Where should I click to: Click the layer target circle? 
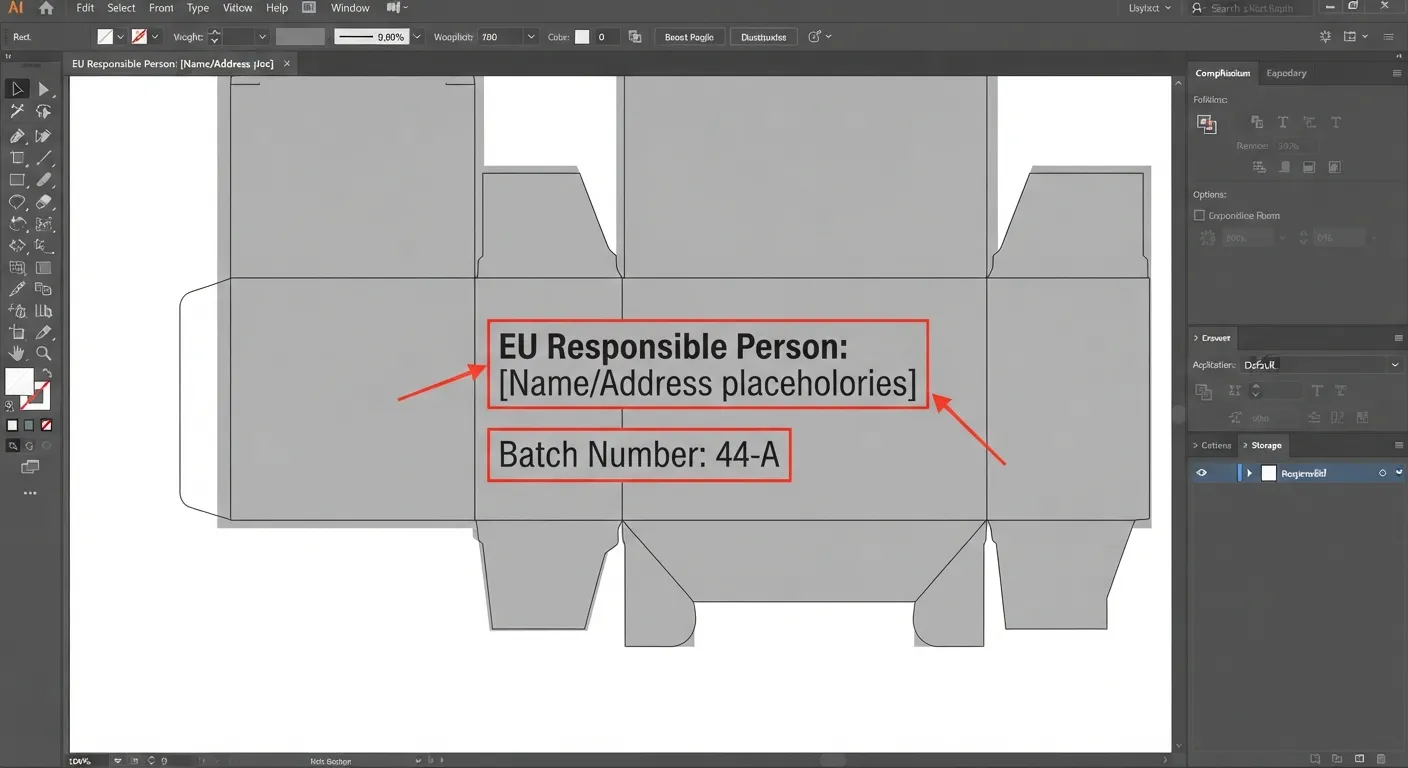(1383, 473)
